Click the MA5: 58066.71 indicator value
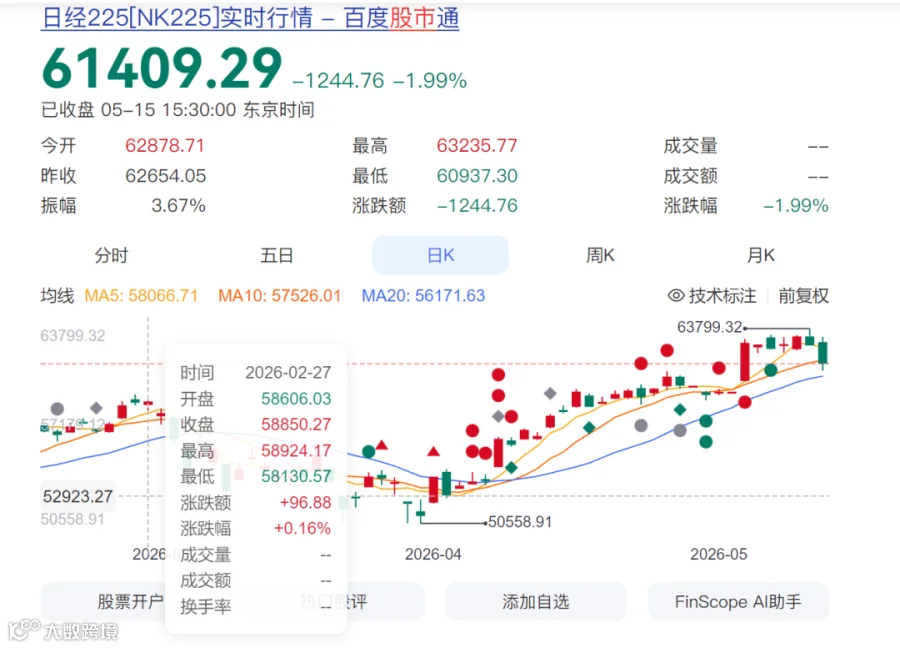This screenshot has height=648, width=900. pos(141,296)
